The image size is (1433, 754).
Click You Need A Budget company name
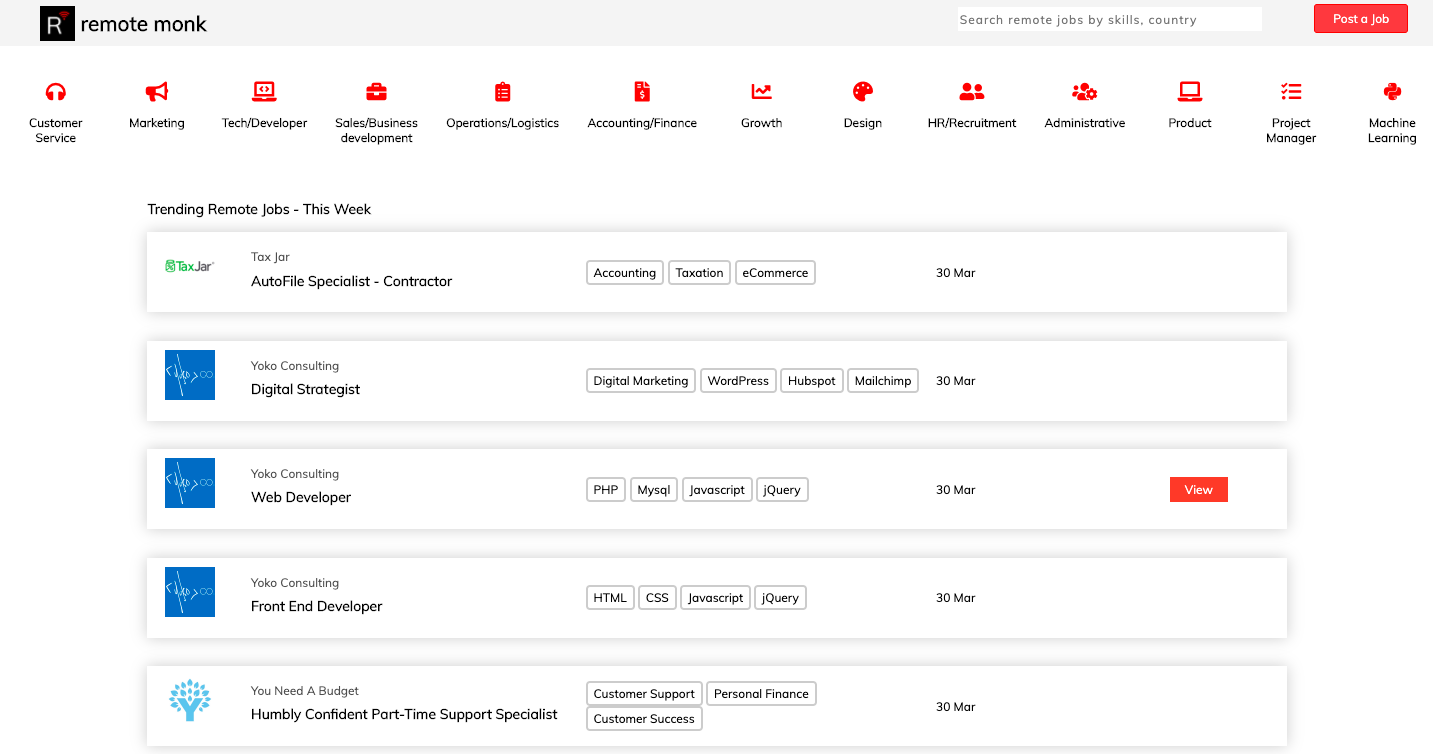305,691
